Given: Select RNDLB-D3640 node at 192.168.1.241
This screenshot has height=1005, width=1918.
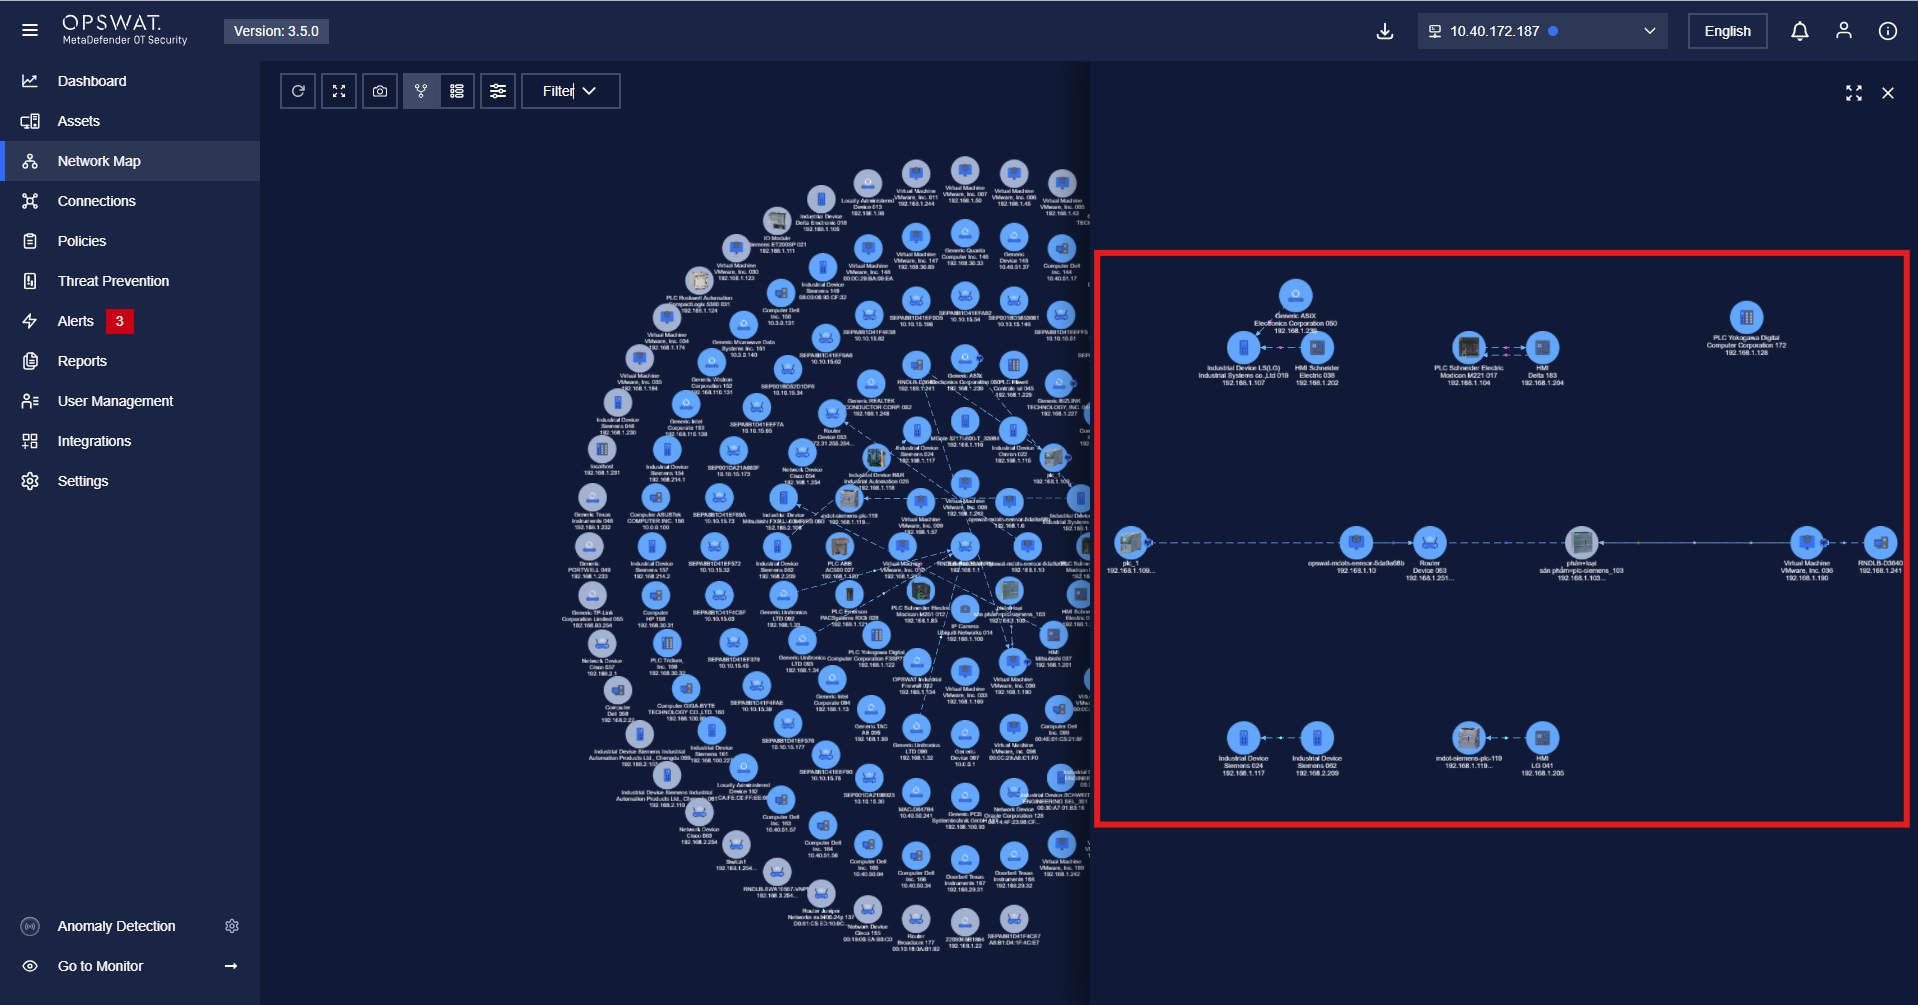Looking at the screenshot, I should [1880, 543].
